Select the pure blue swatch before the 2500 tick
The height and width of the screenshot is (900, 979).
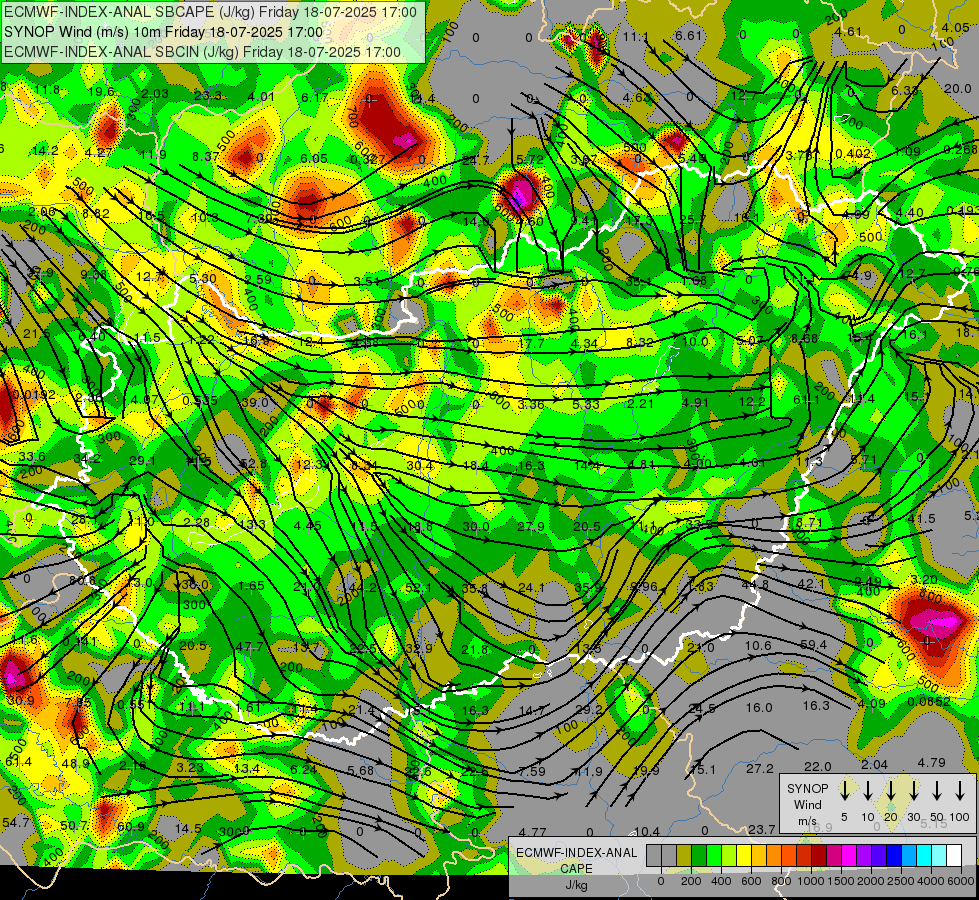(x=893, y=855)
